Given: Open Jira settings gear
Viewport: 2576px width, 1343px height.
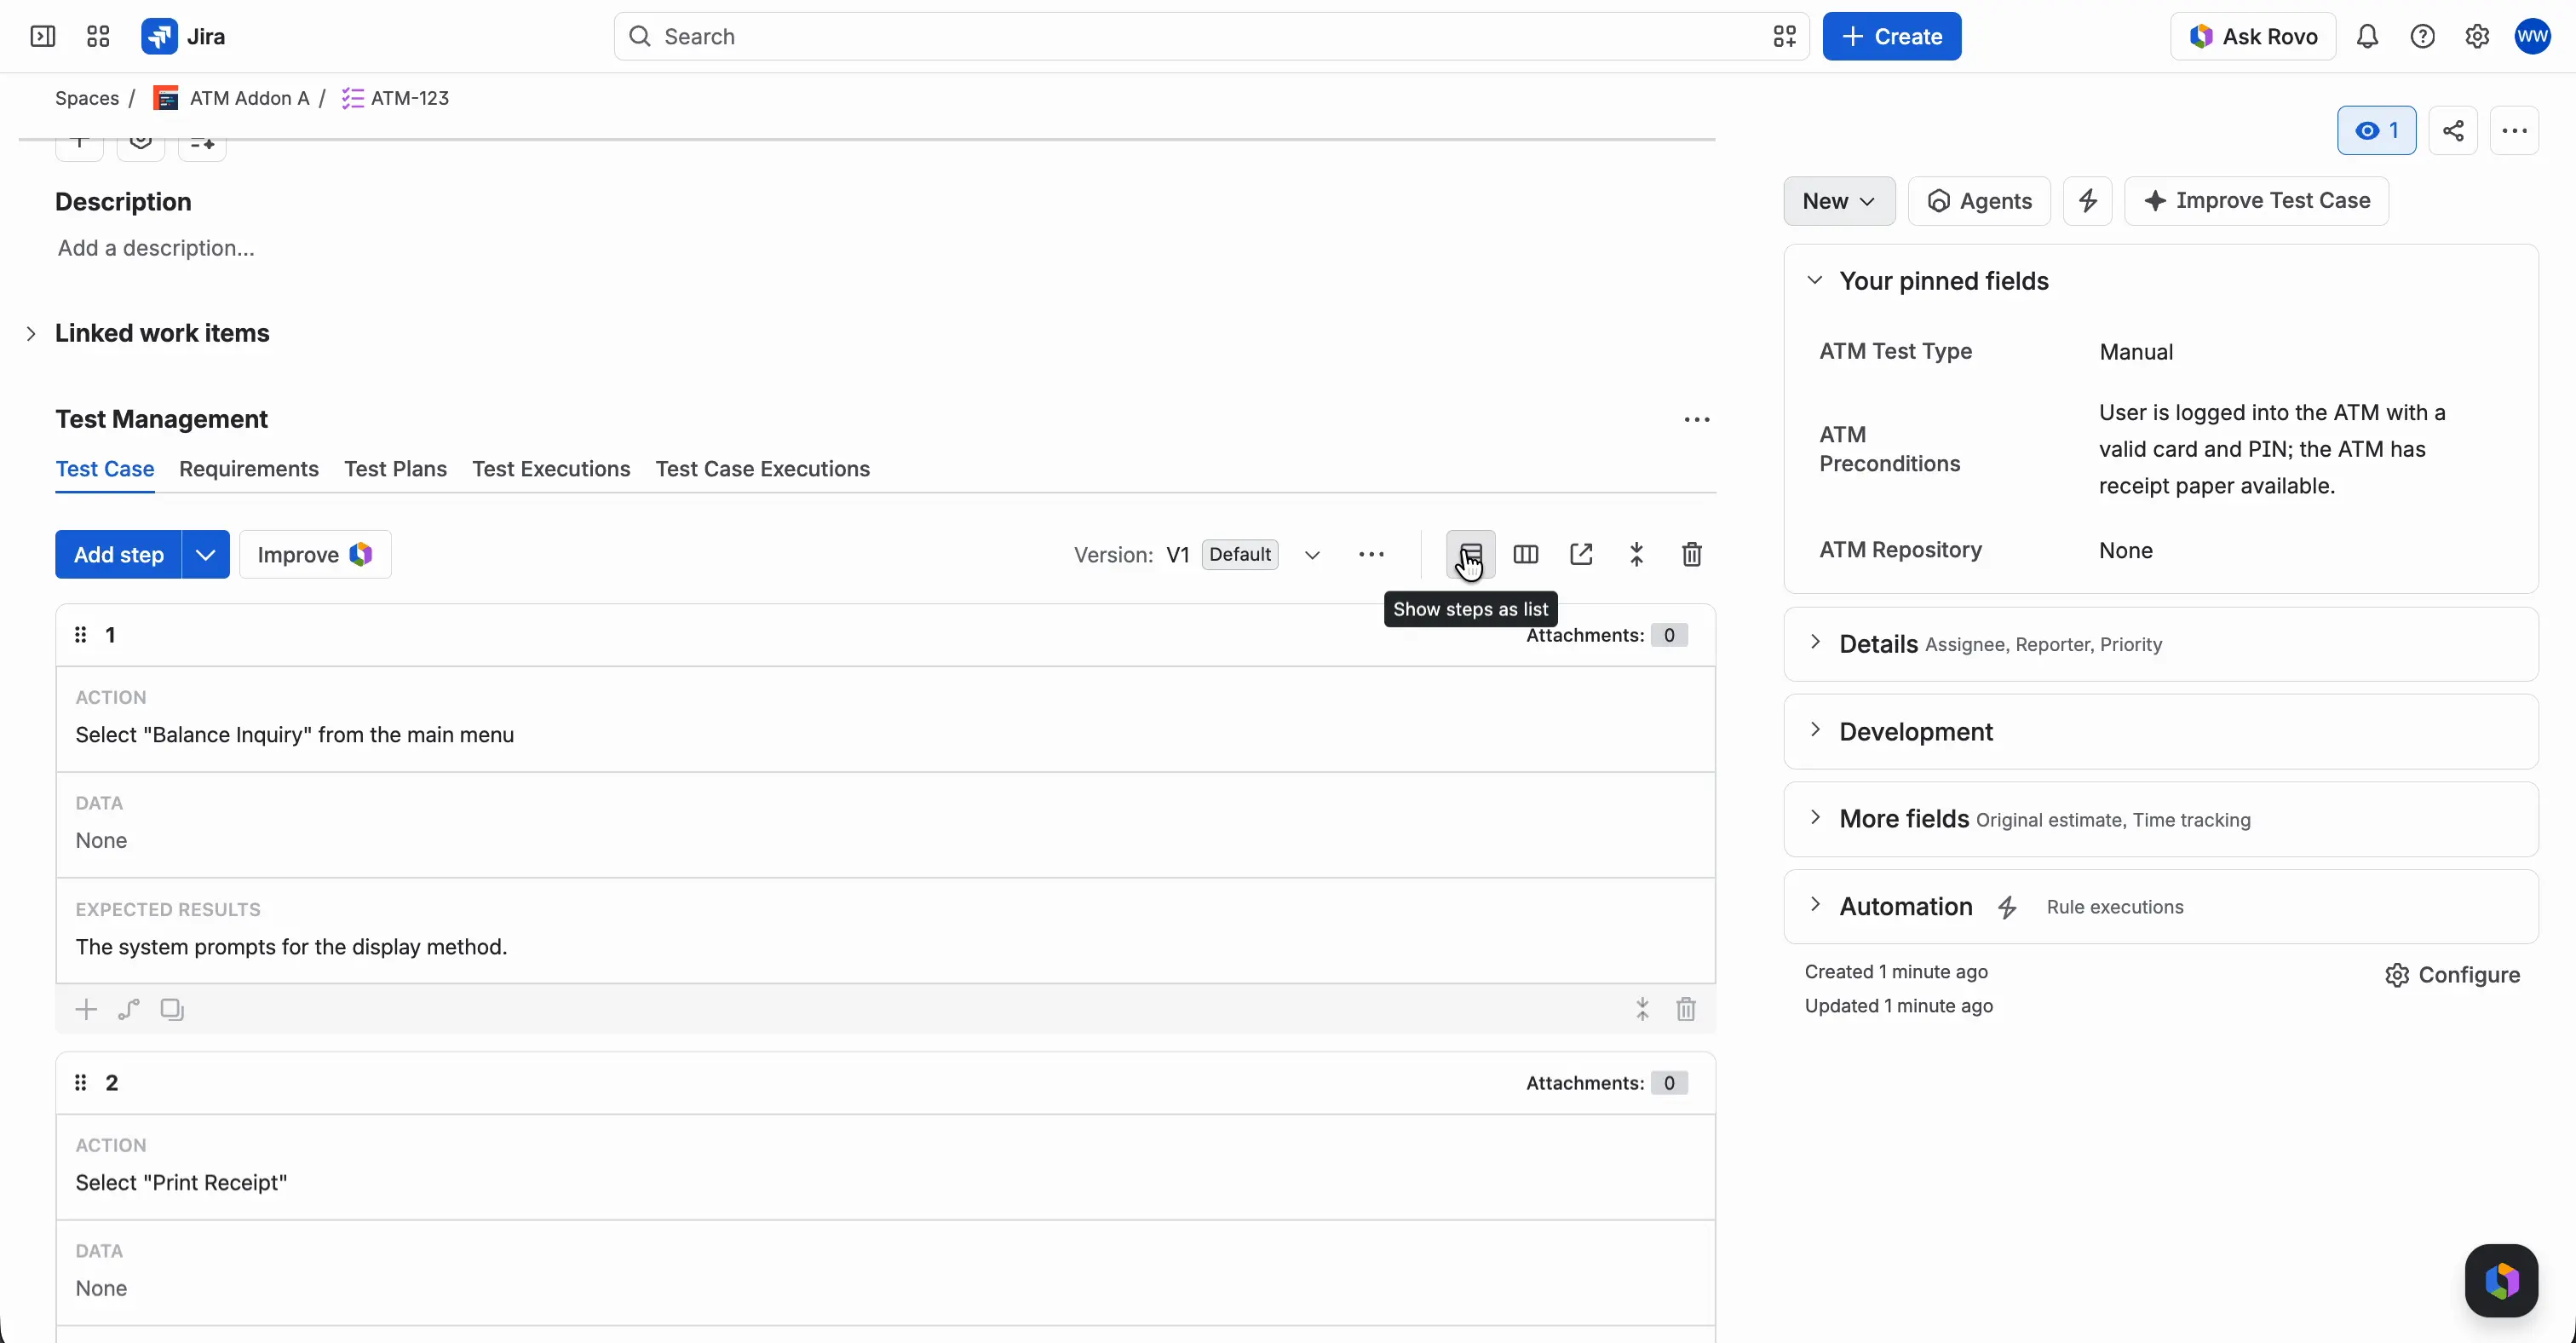Looking at the screenshot, I should click(2477, 37).
